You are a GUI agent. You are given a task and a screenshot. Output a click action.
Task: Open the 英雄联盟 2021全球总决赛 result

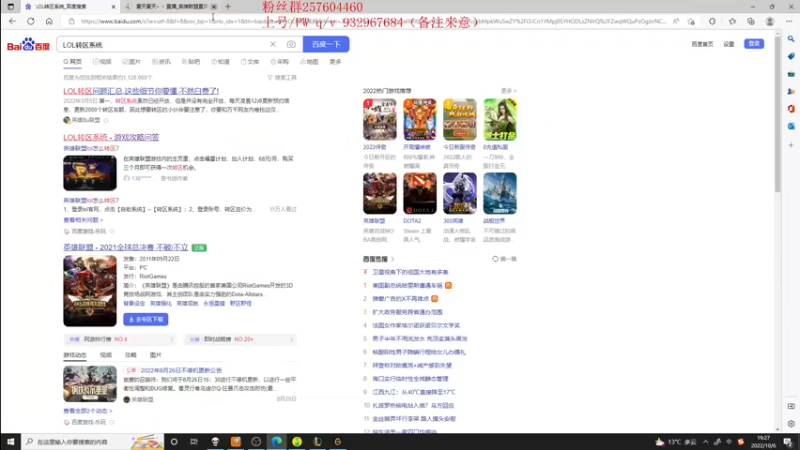click(126, 247)
